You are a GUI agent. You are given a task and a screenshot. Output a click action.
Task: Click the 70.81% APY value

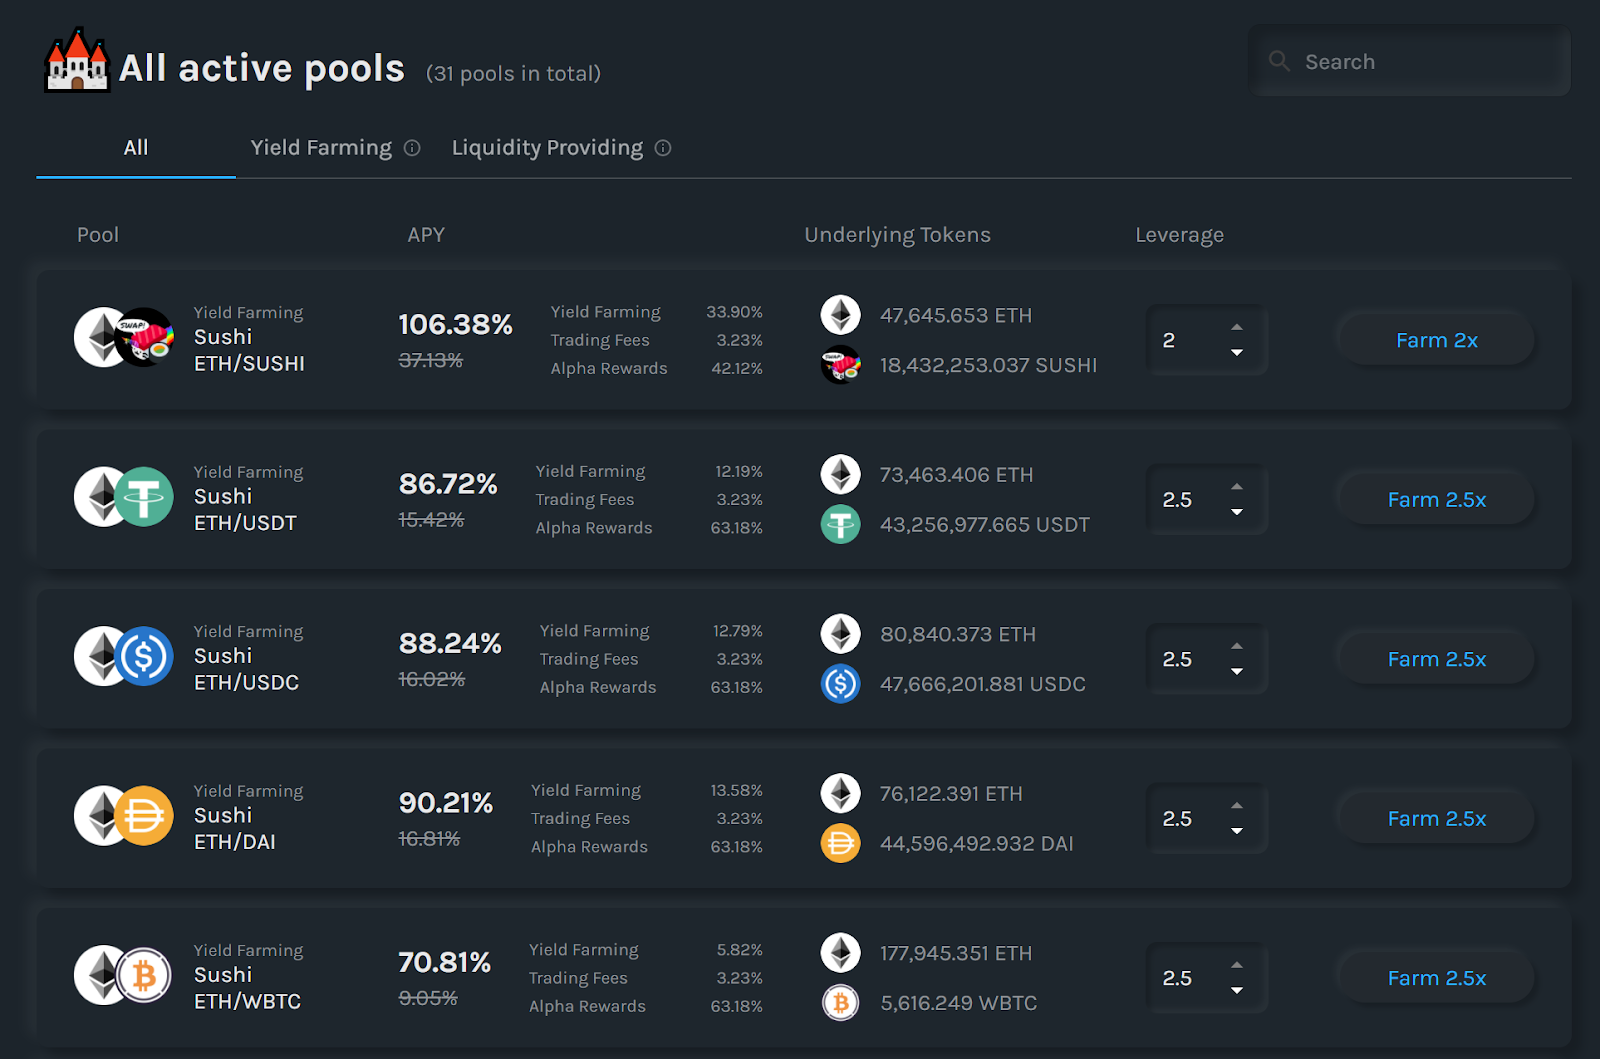[445, 962]
